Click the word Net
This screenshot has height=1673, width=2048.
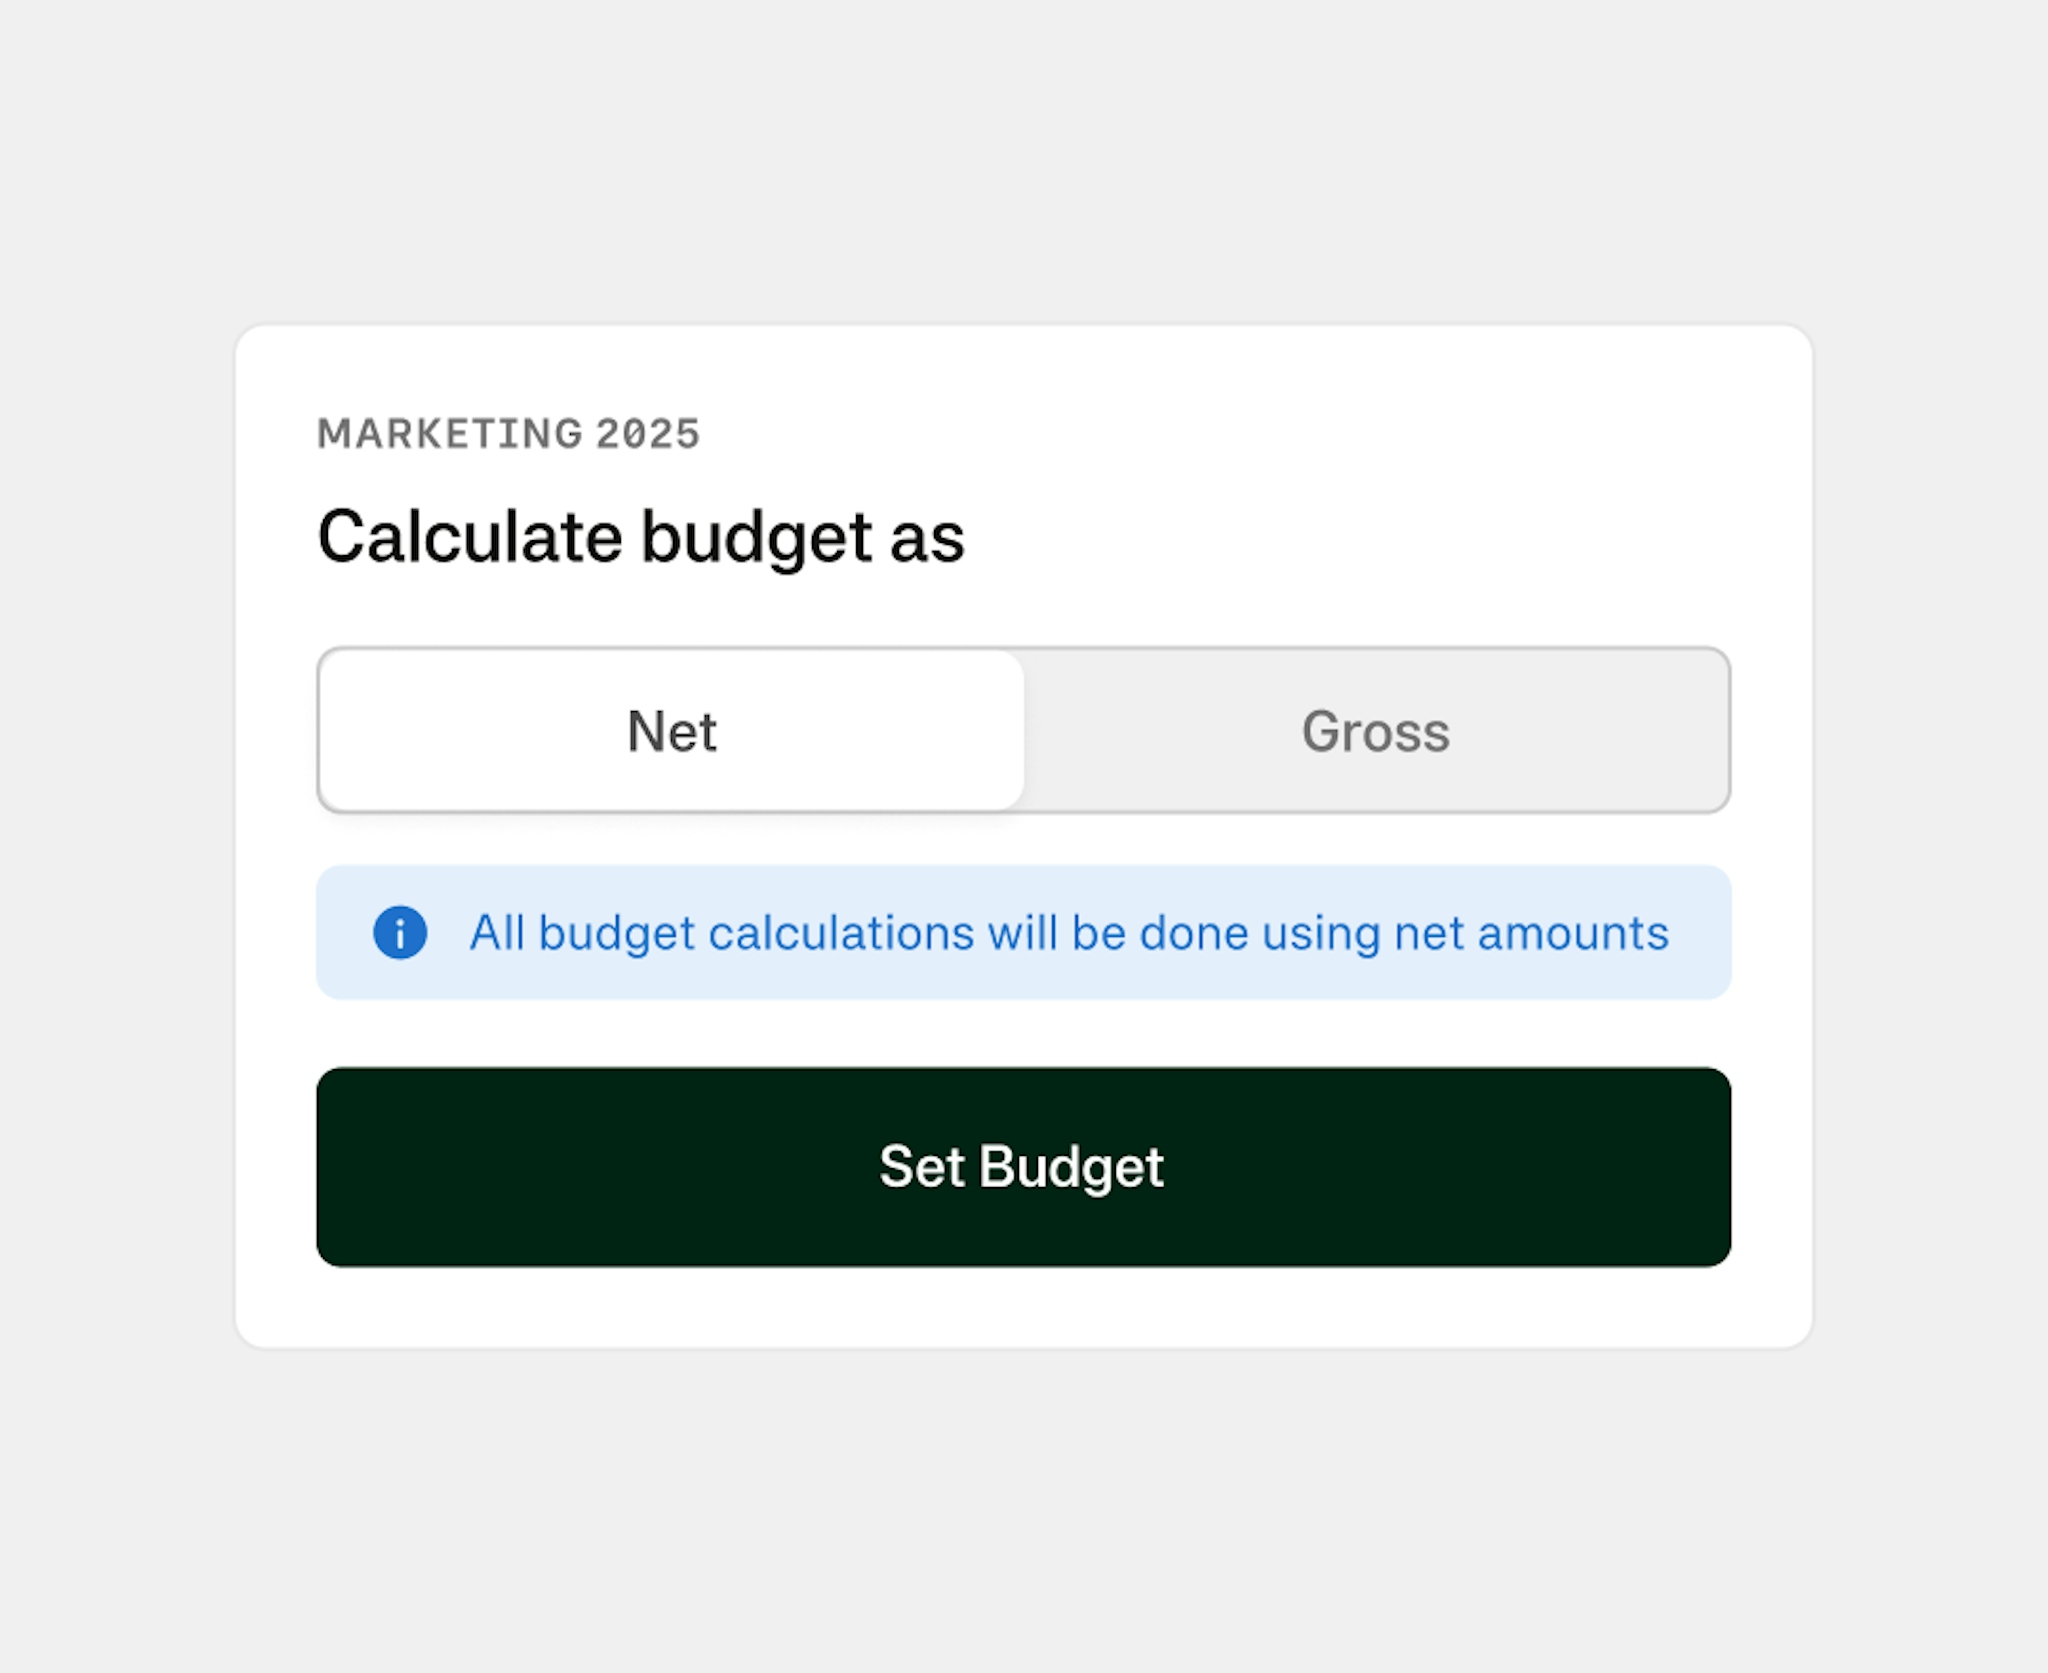(672, 731)
